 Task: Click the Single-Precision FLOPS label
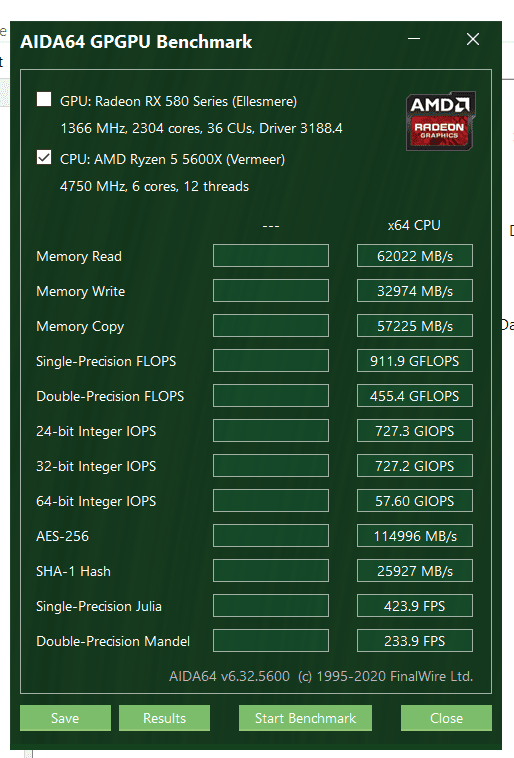coord(106,361)
